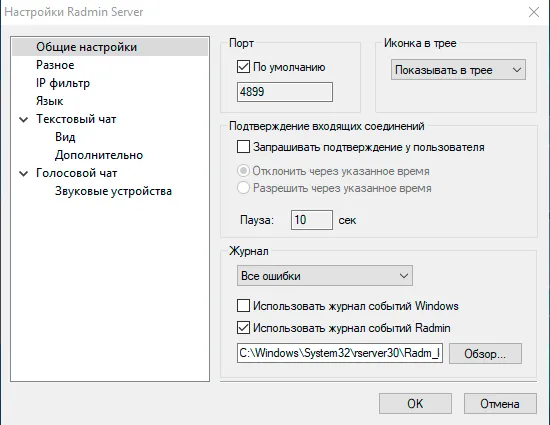Select the Текстовый чат tree item

pos(76,119)
